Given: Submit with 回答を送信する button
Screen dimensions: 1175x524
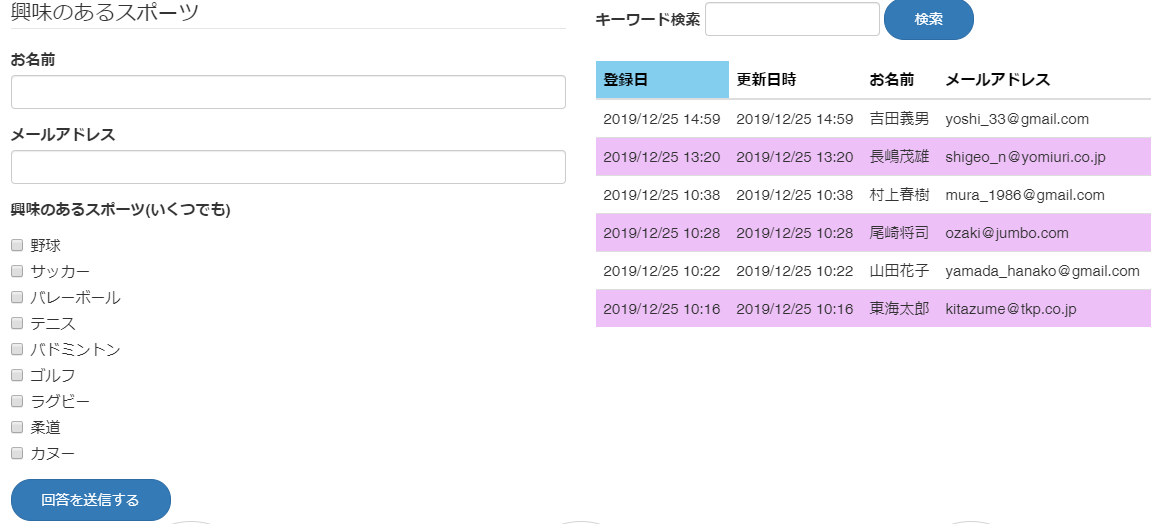Looking at the screenshot, I should [91, 500].
